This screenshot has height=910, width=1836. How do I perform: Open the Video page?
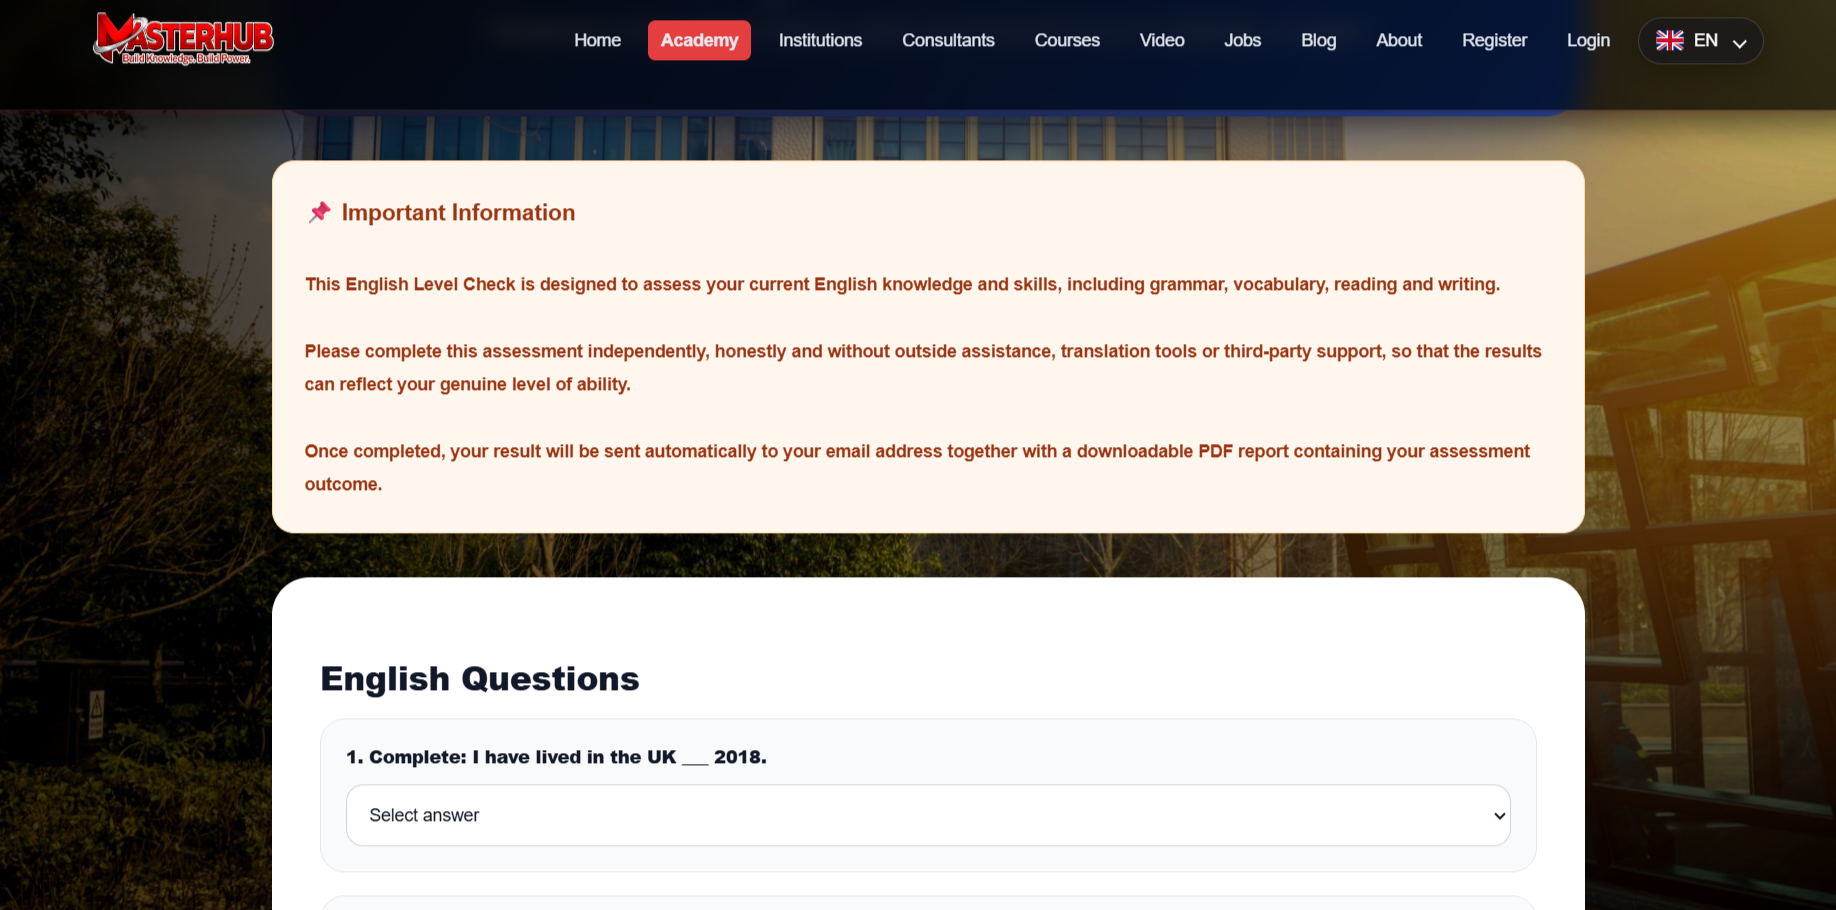pos(1162,40)
